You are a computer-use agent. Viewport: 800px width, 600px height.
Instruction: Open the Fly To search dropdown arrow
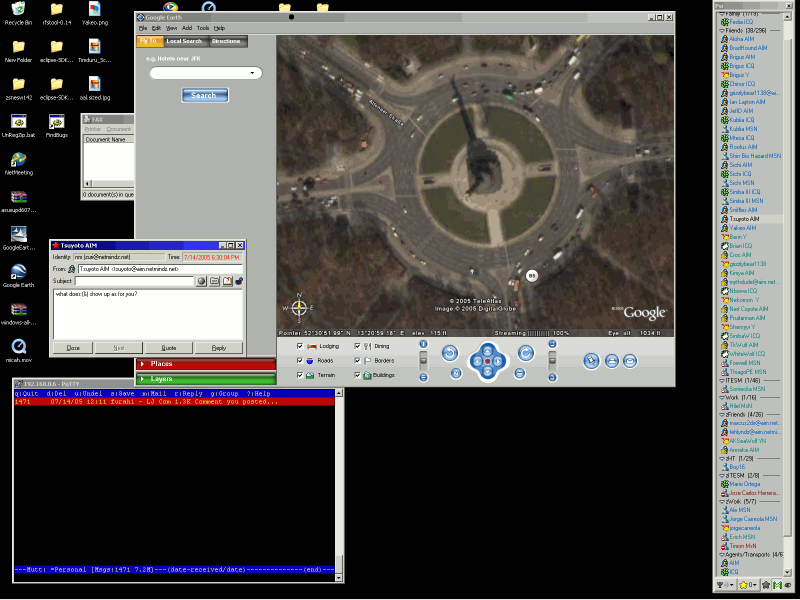tap(250, 73)
